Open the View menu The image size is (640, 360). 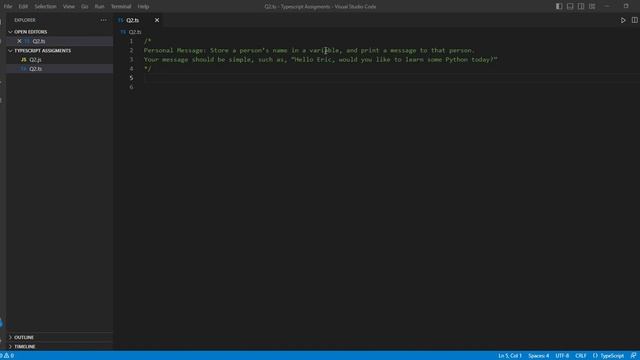69,7
